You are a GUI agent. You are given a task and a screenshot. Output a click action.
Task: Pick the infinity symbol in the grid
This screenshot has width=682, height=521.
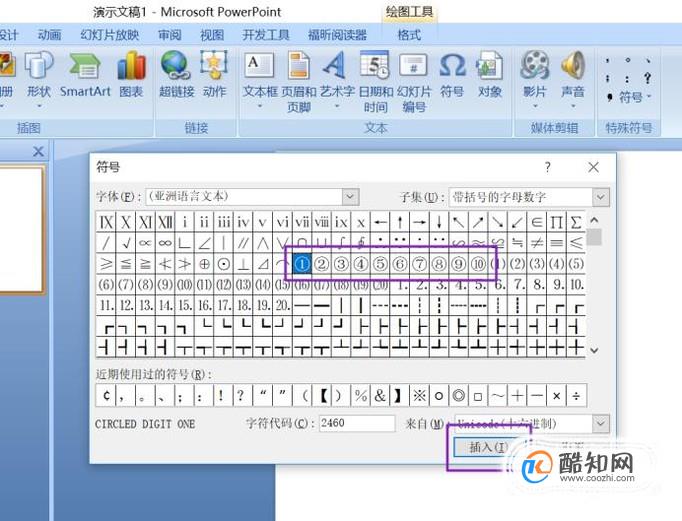pyautogui.click(x=165, y=243)
